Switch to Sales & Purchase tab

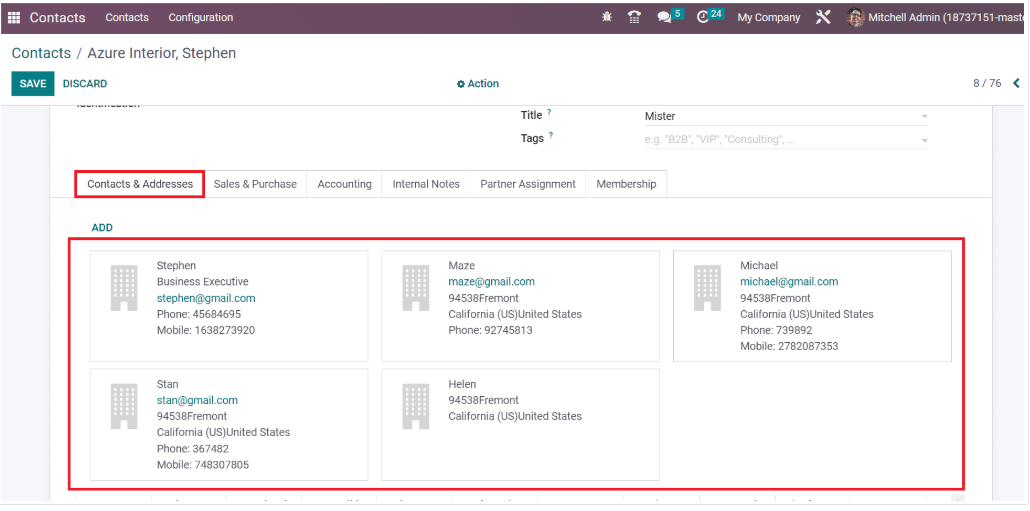tap(255, 184)
